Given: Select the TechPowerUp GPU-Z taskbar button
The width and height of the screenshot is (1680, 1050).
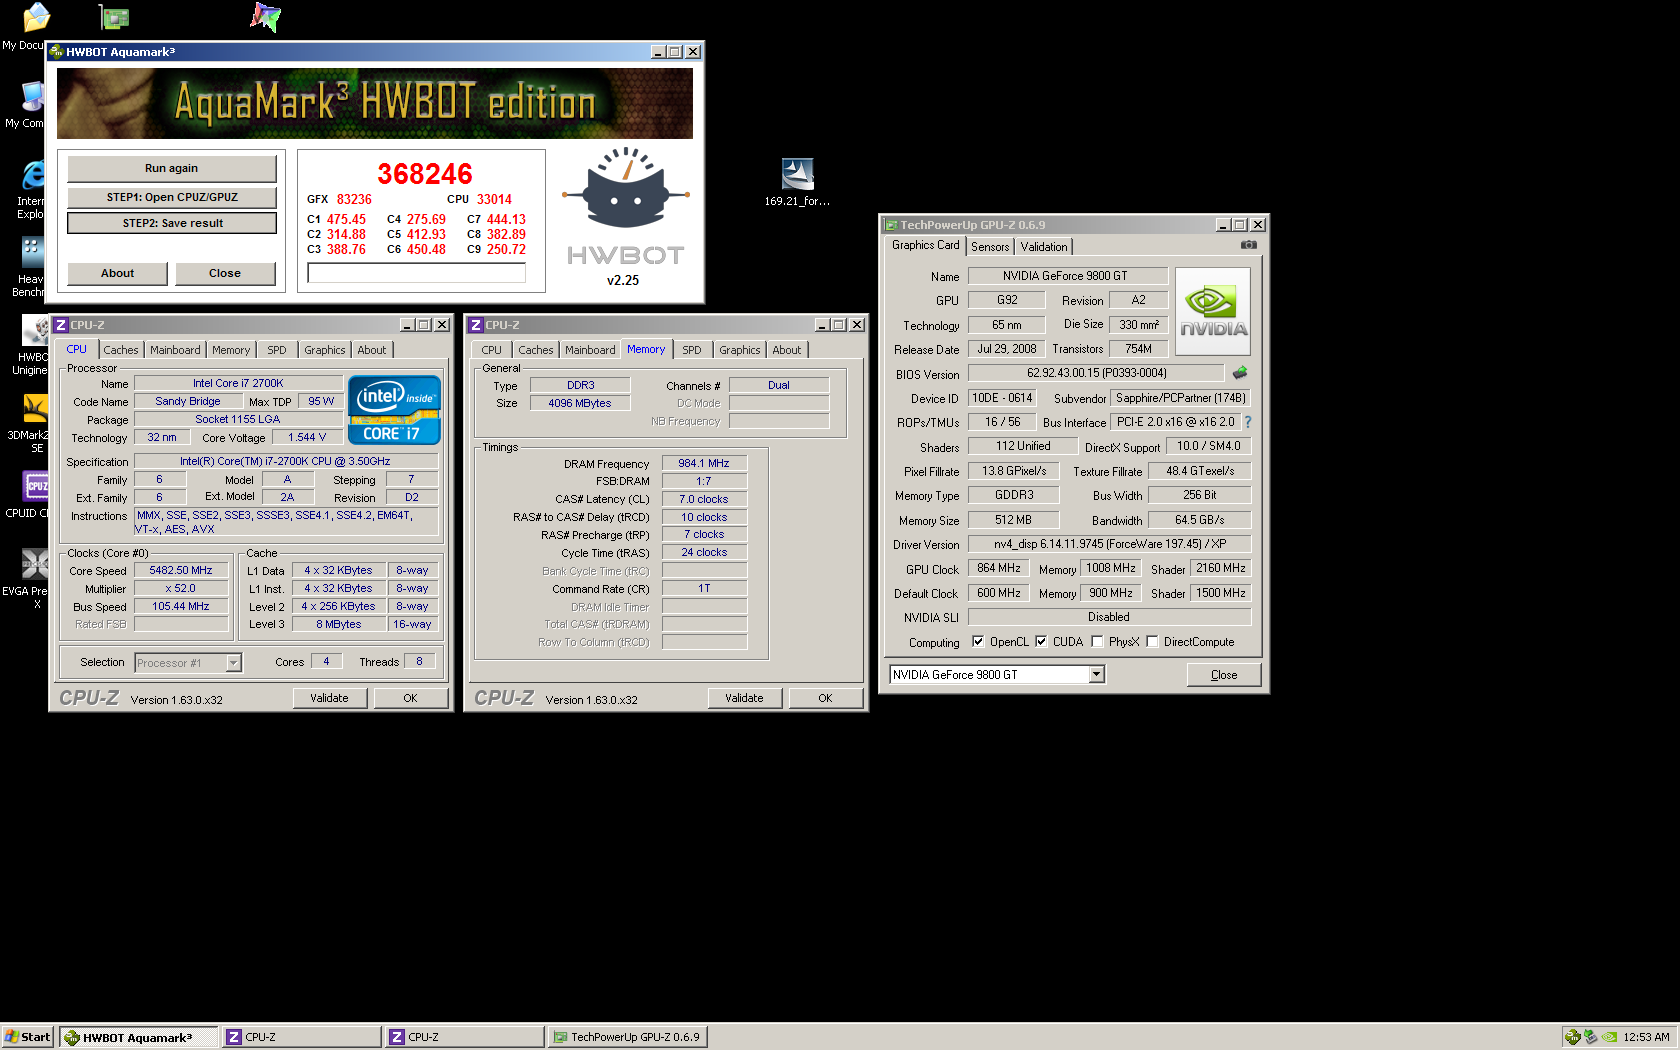Looking at the screenshot, I should pyautogui.click(x=627, y=1037).
